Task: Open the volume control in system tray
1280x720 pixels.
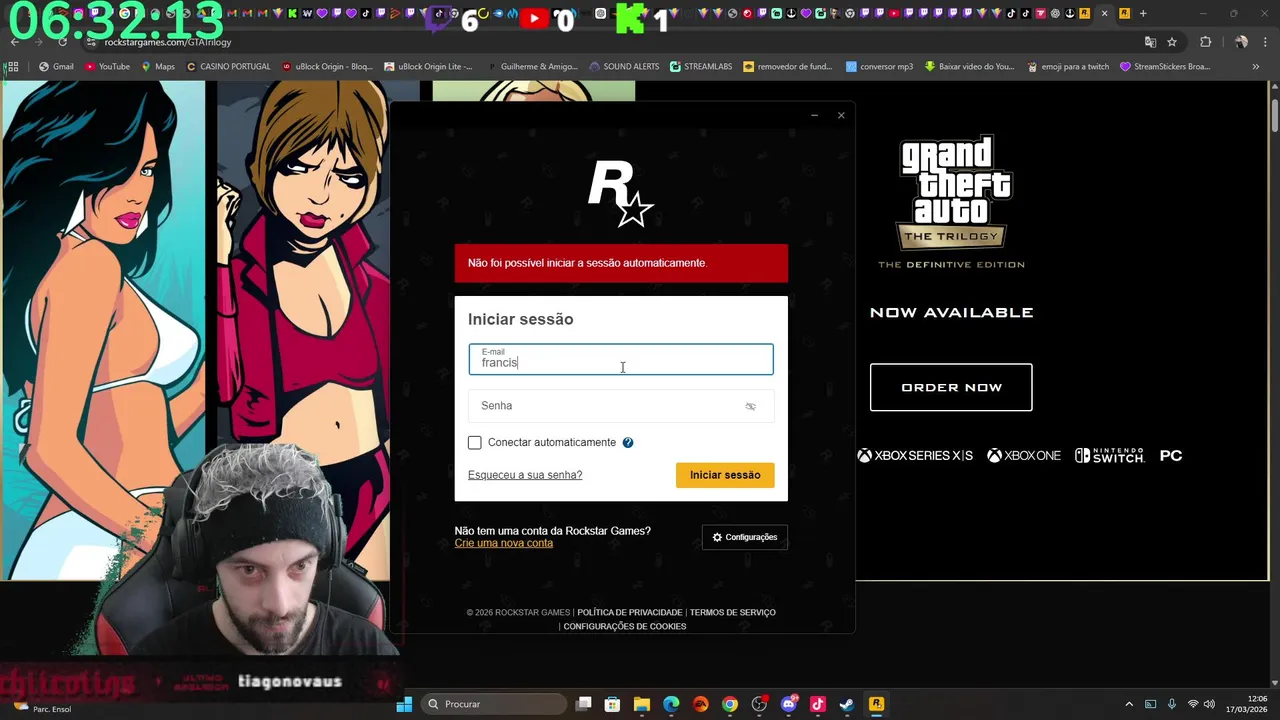Action: point(1209,704)
